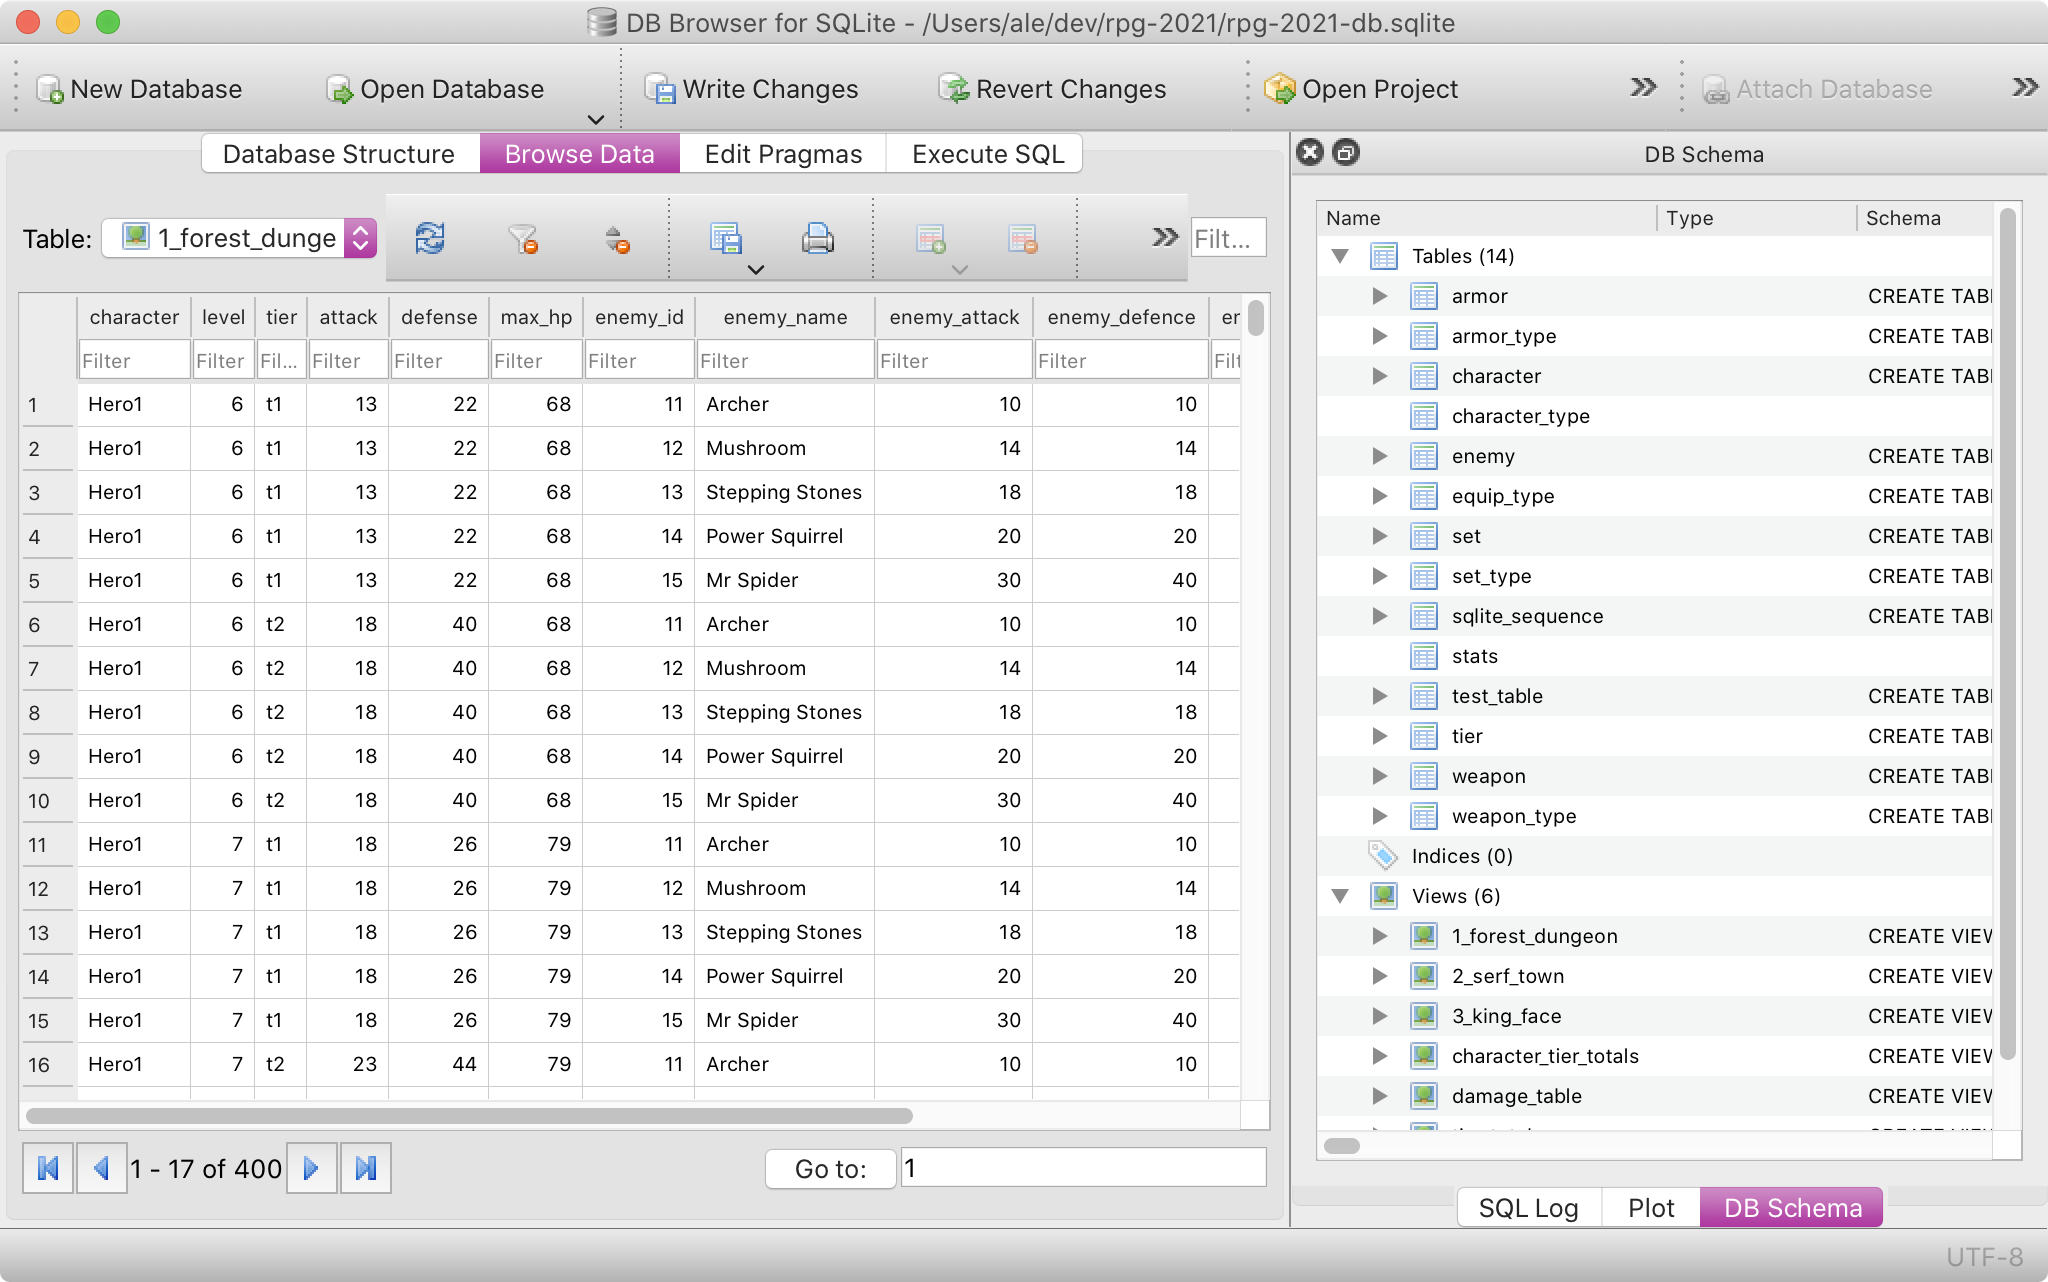This screenshot has height=1282, width=2048.
Task: Switch to the Execute SQL tab
Action: click(984, 153)
